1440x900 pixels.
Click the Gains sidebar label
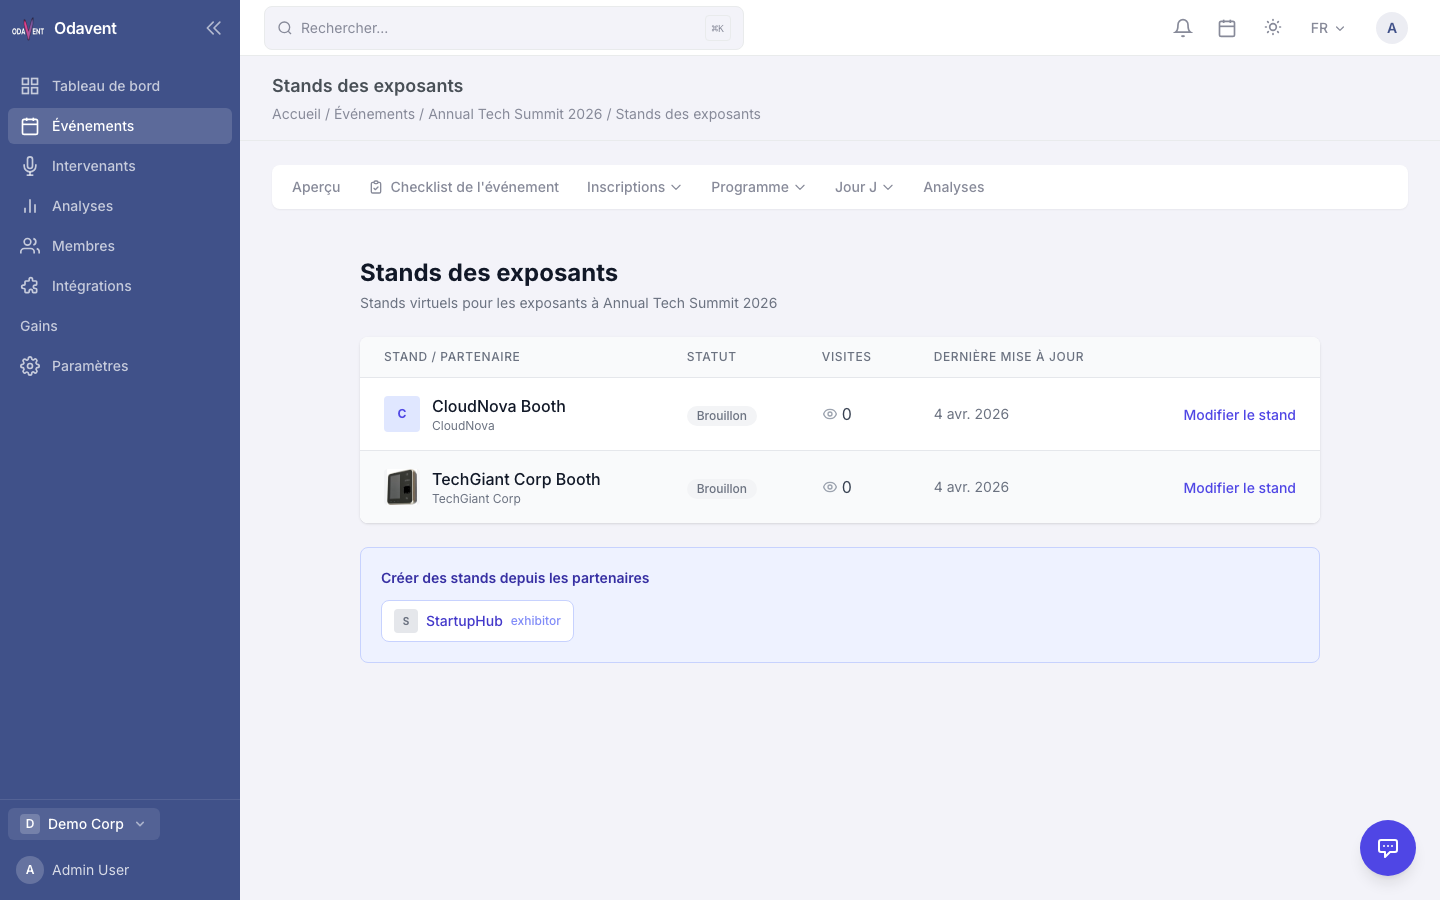39,326
